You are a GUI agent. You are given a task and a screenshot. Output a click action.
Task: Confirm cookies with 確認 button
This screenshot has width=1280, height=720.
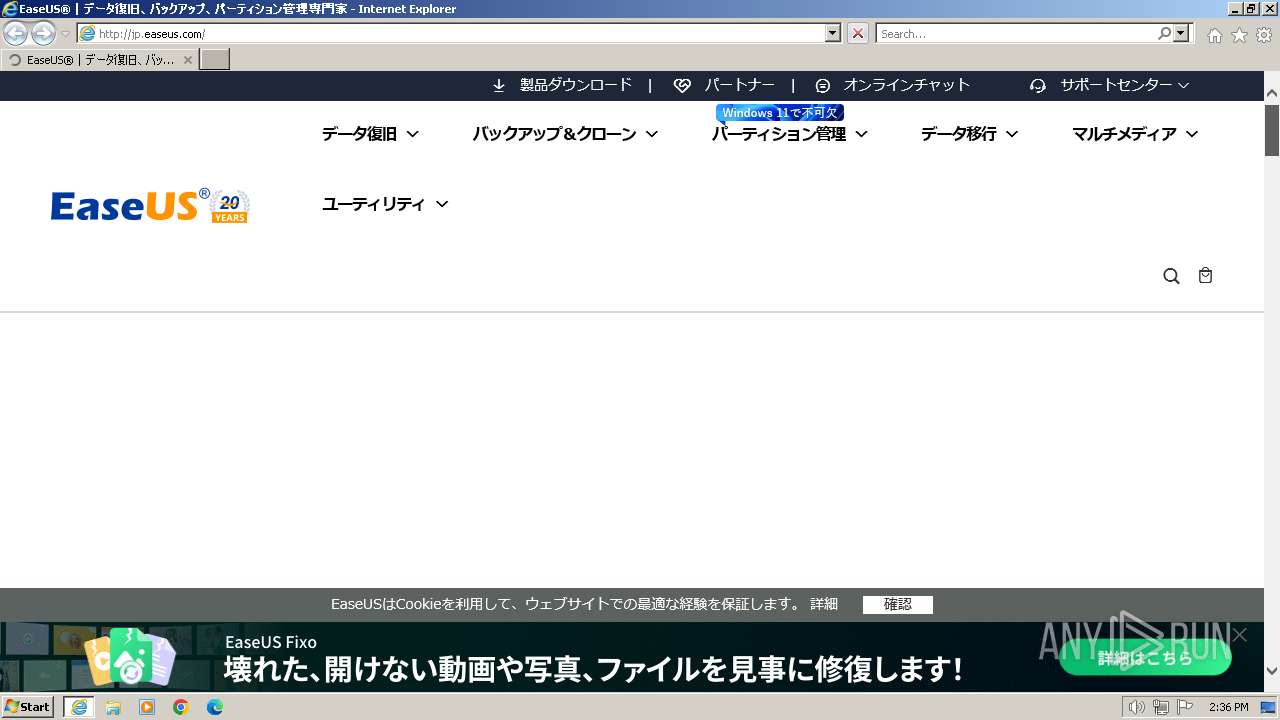[x=898, y=604]
